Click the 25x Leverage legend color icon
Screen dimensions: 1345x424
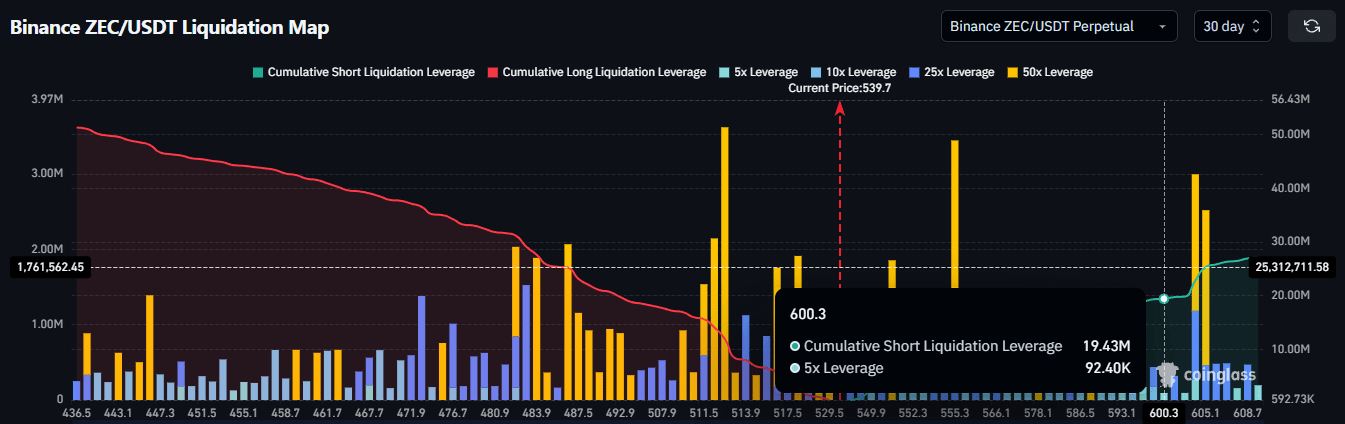pyautogui.click(x=914, y=72)
